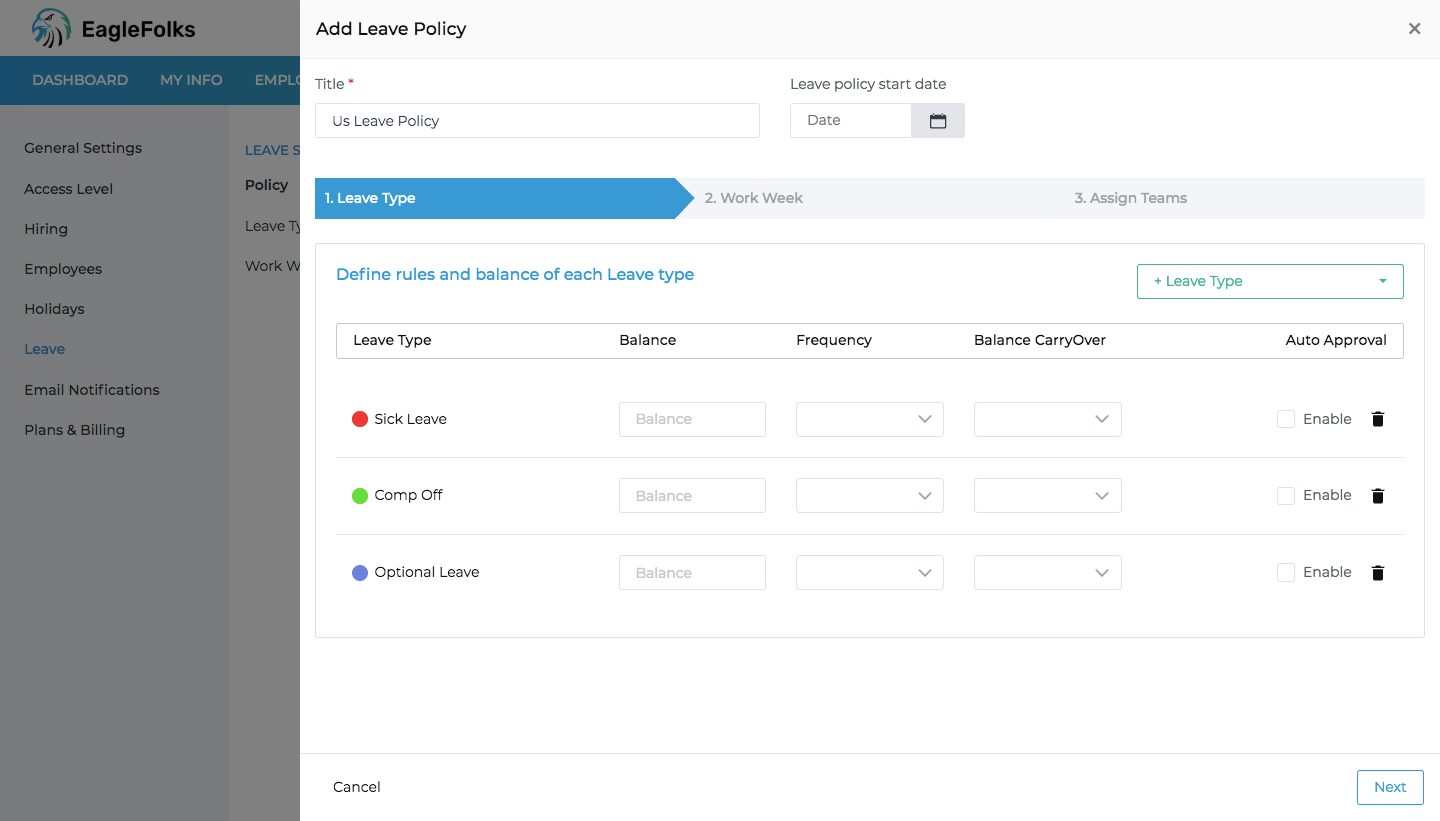
Task: Open the MY INFO menu
Action: click(191, 80)
